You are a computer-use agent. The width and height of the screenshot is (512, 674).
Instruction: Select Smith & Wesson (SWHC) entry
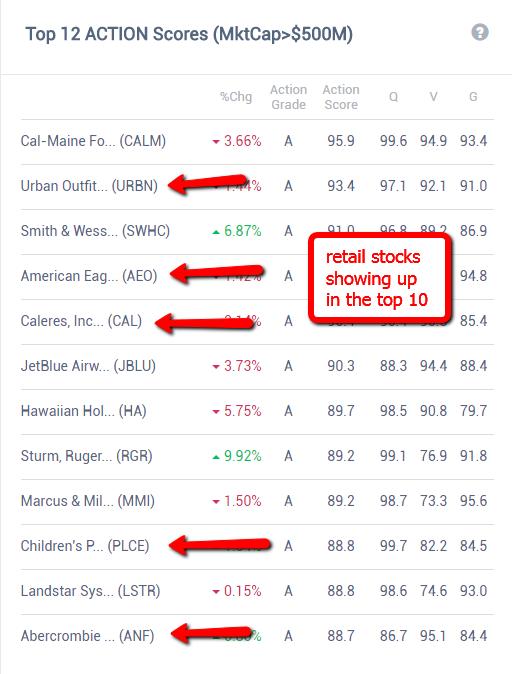click(x=95, y=231)
